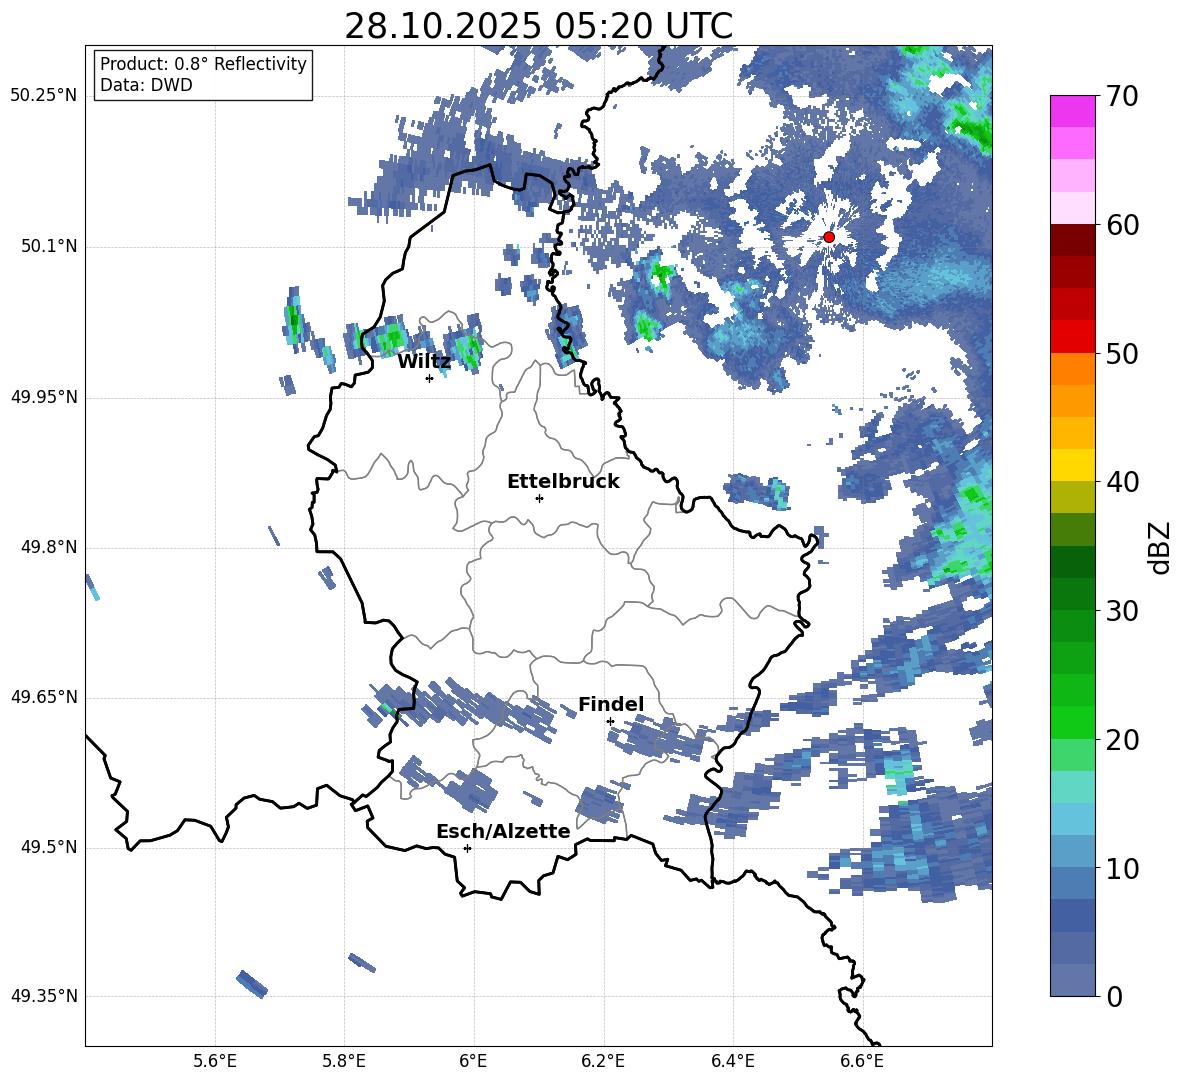Click the 6.4°E longitude label
Viewport: 1184px width, 1081px height.
(x=732, y=1061)
